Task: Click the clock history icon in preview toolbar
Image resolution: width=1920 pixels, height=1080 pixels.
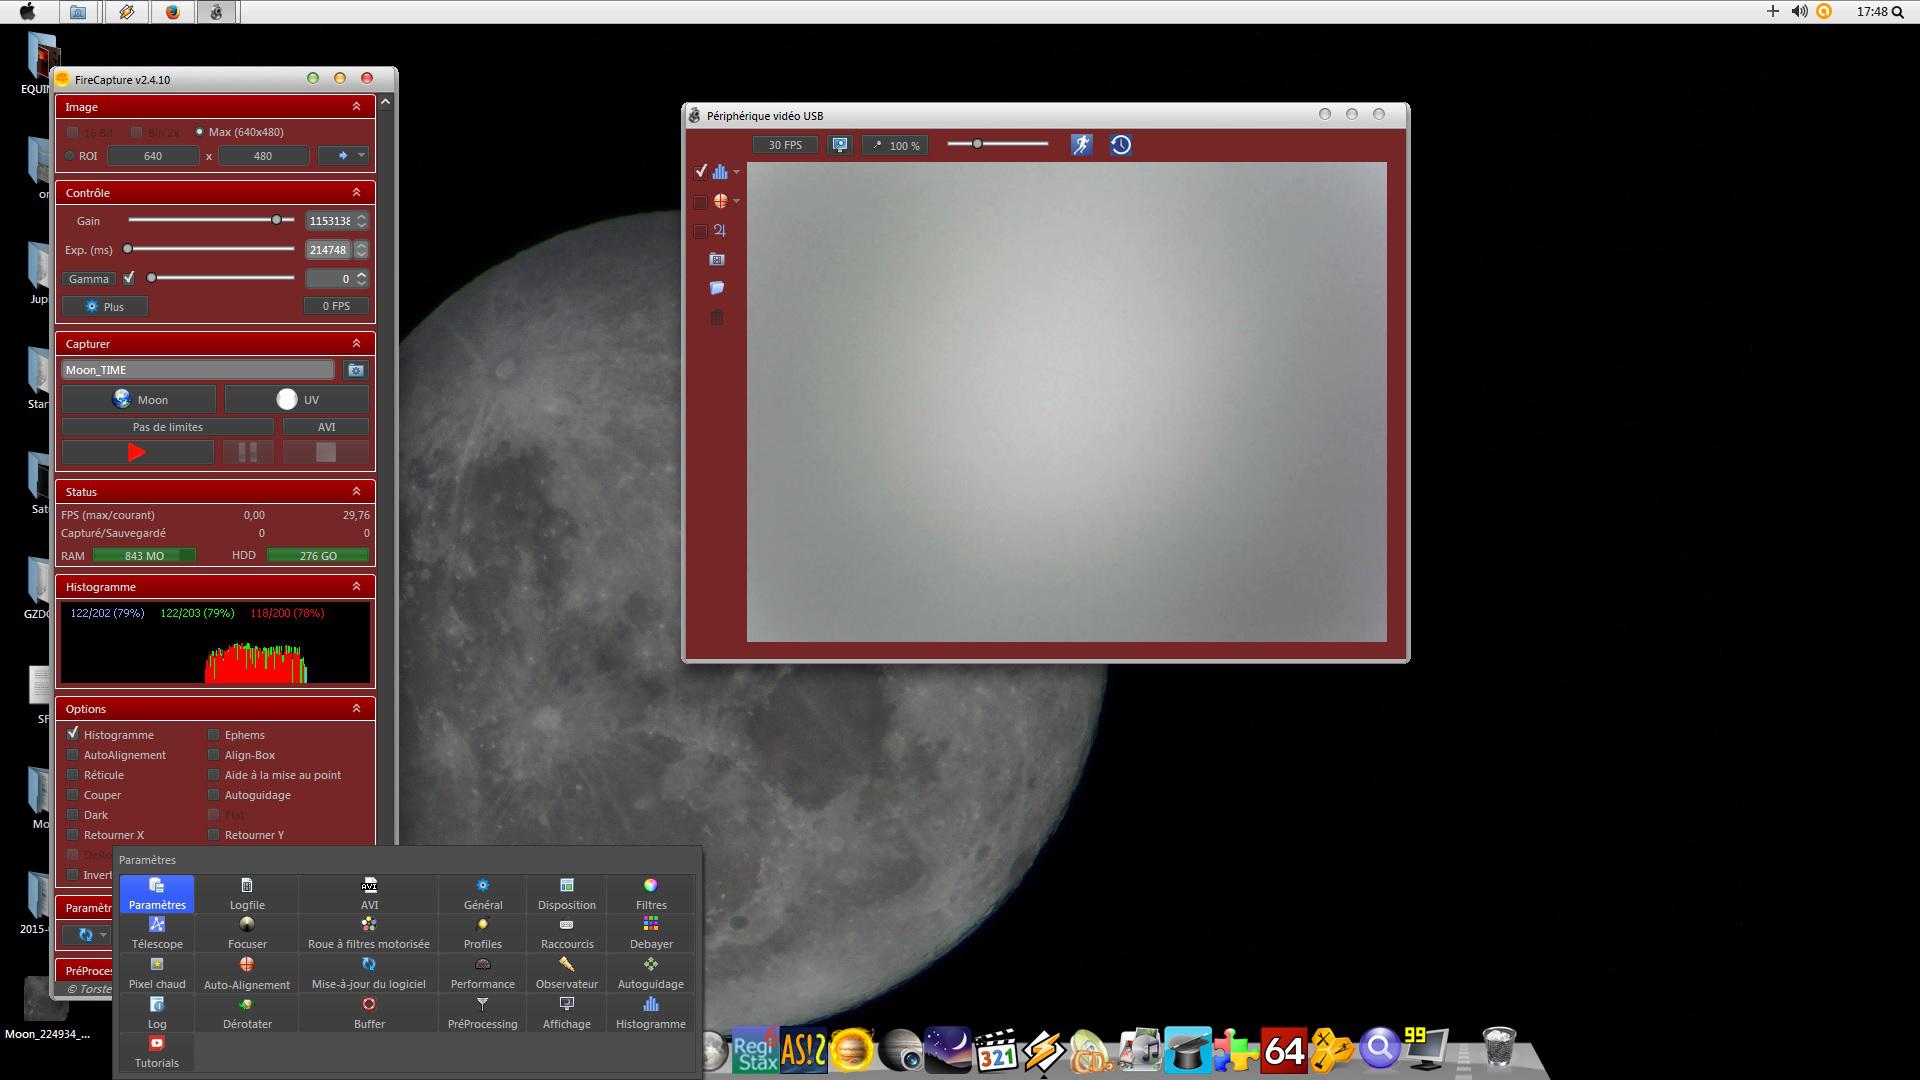Action: tap(1120, 145)
